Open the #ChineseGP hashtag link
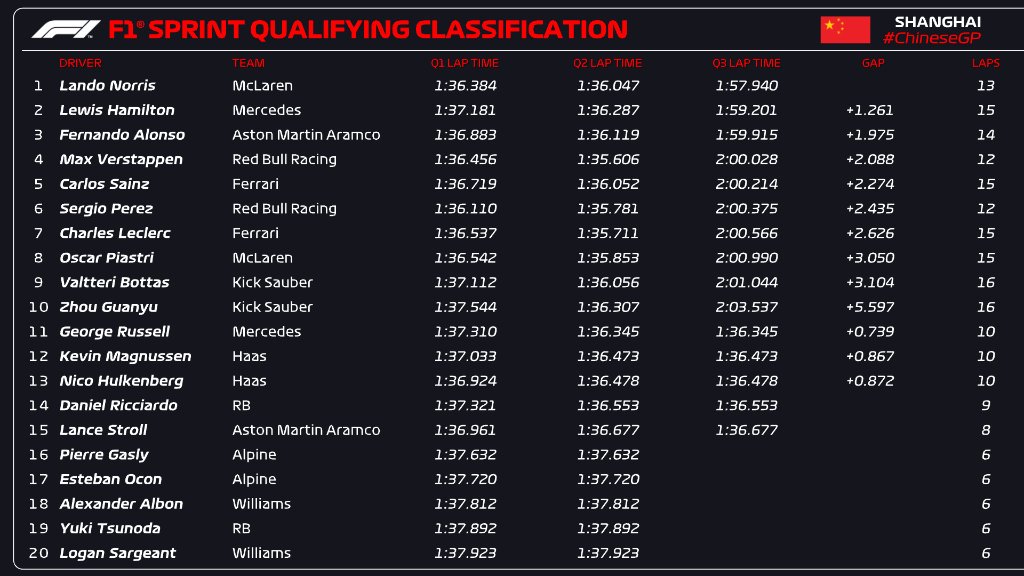 tap(931, 38)
